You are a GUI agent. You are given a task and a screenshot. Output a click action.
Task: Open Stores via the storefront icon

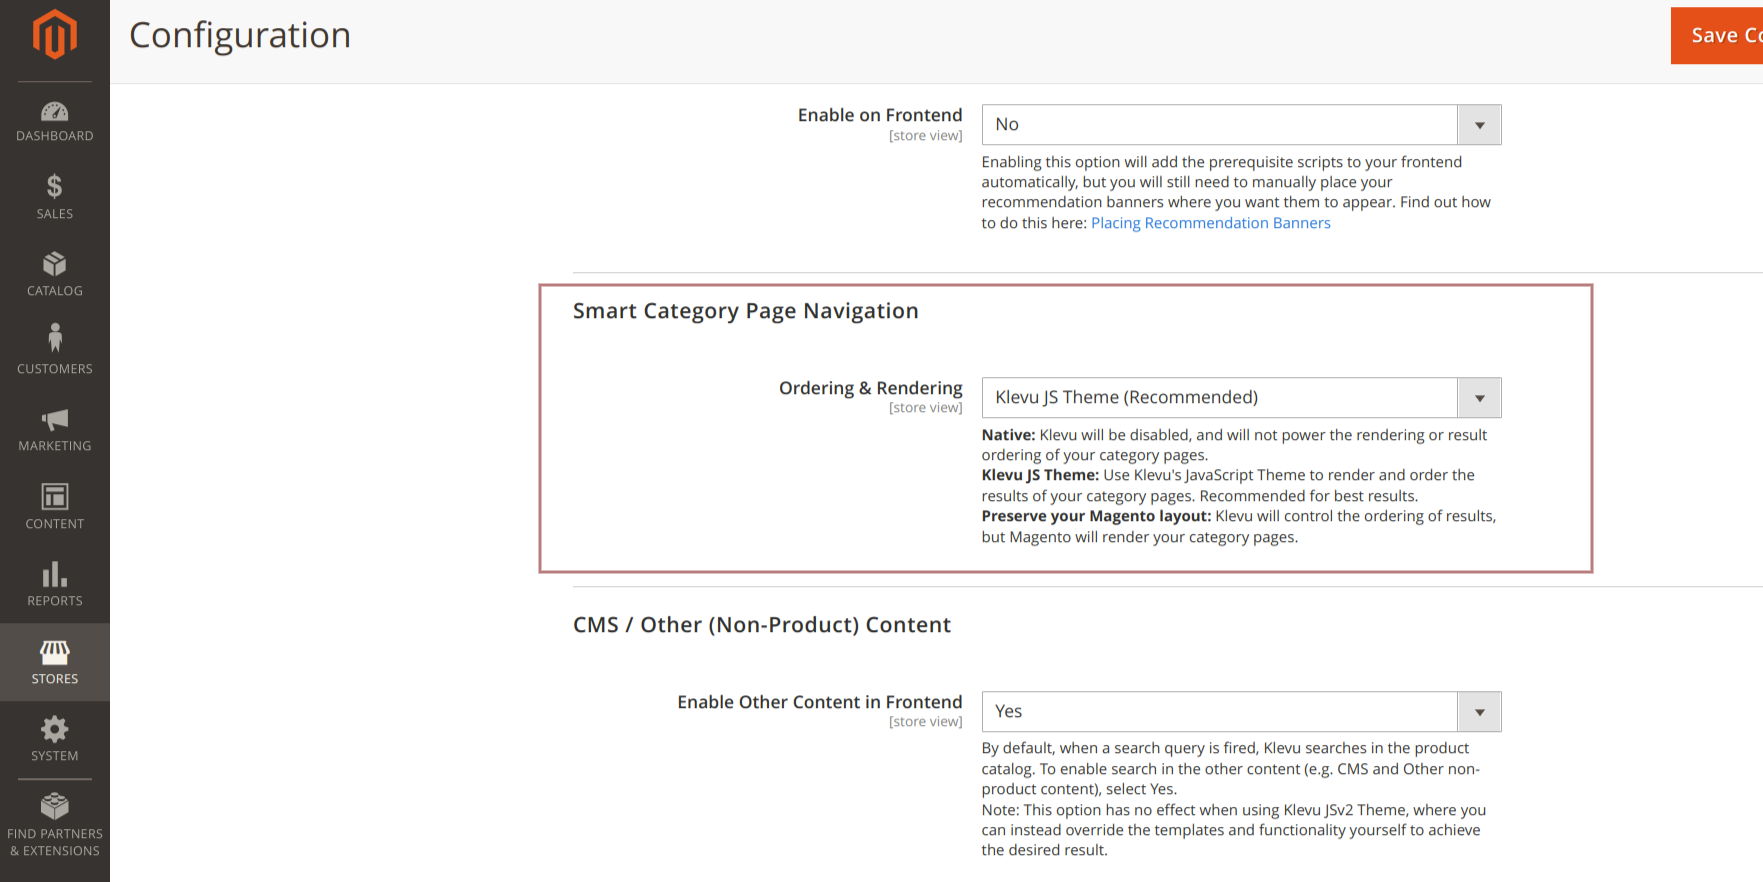coord(54,653)
